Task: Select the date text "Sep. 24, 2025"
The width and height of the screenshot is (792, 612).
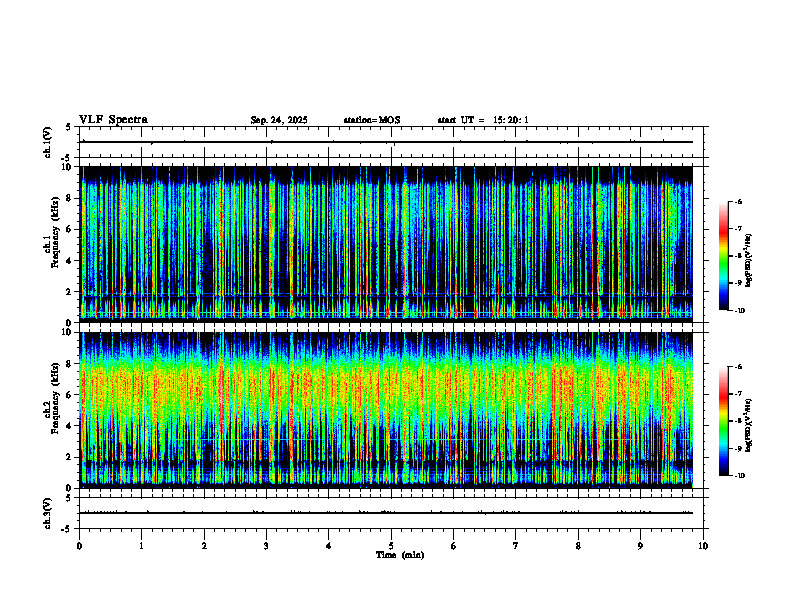Action: pos(279,120)
